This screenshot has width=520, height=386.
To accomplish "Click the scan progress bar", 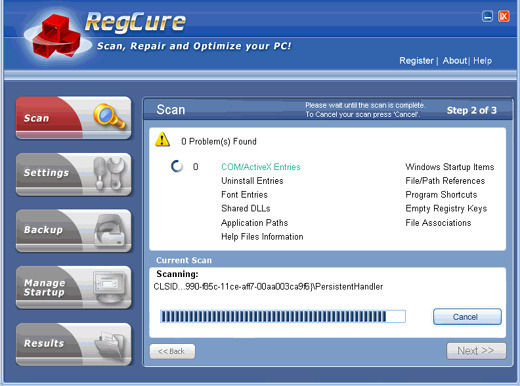I will 283,316.
